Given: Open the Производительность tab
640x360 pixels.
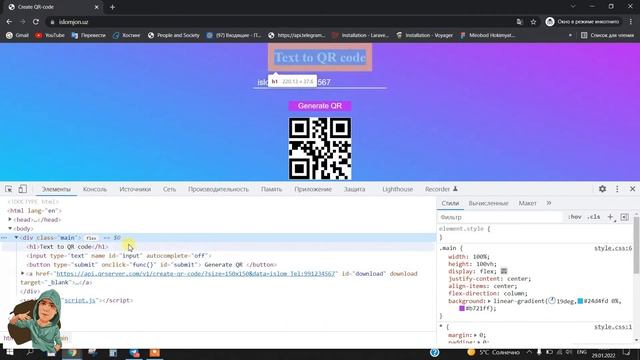Looking at the screenshot, I should [218, 189].
